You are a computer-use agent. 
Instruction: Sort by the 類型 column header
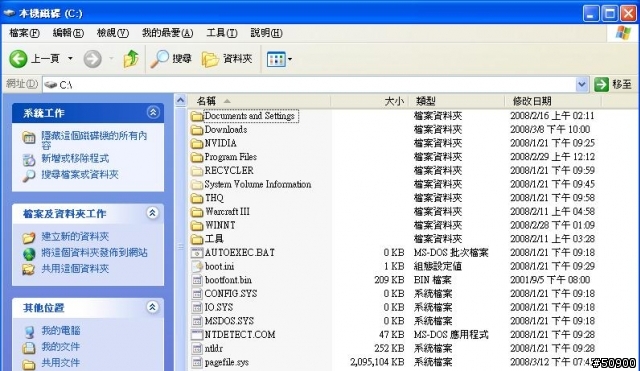click(x=456, y=101)
